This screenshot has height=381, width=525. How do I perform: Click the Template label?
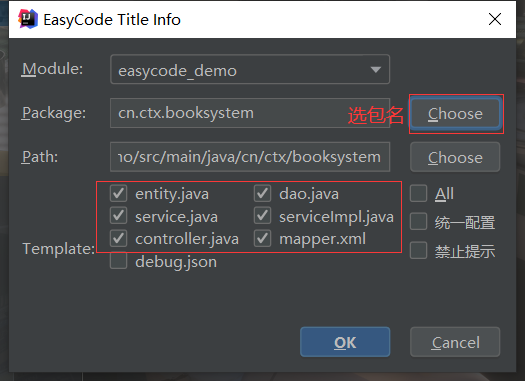coord(59,249)
